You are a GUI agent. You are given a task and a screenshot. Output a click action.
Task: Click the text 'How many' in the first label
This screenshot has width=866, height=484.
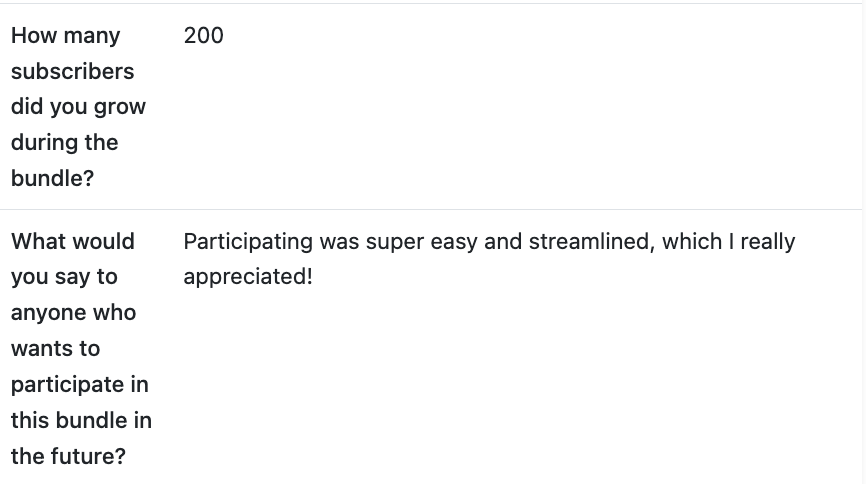(x=65, y=36)
